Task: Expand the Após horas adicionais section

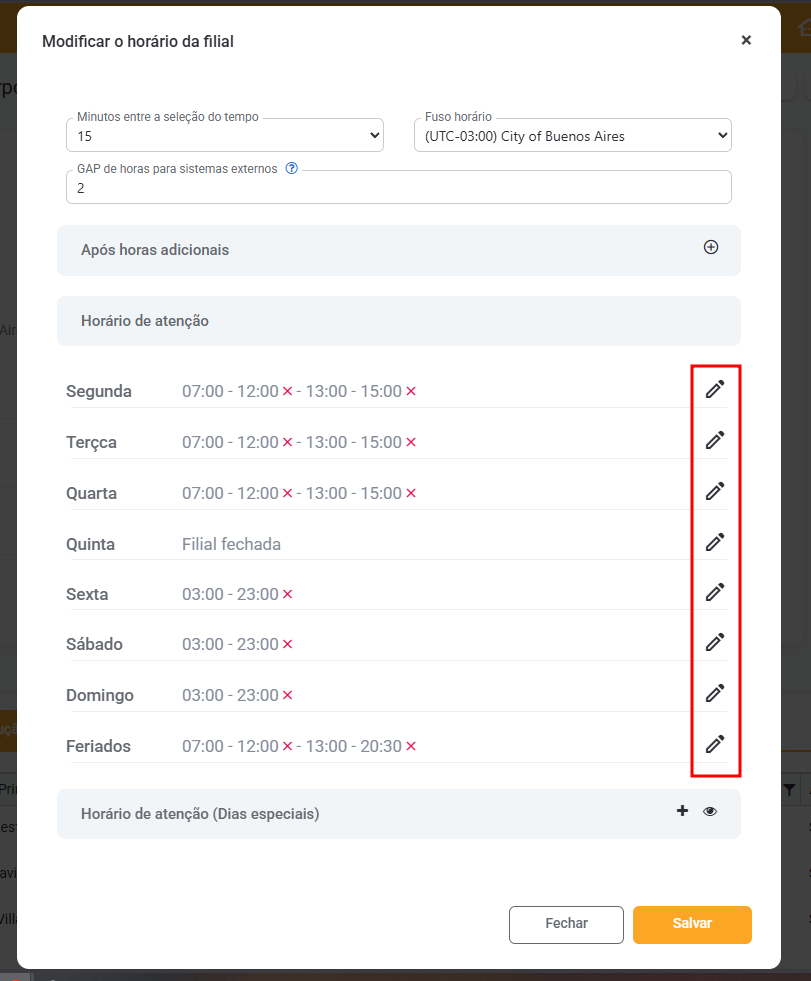Action: 711,248
